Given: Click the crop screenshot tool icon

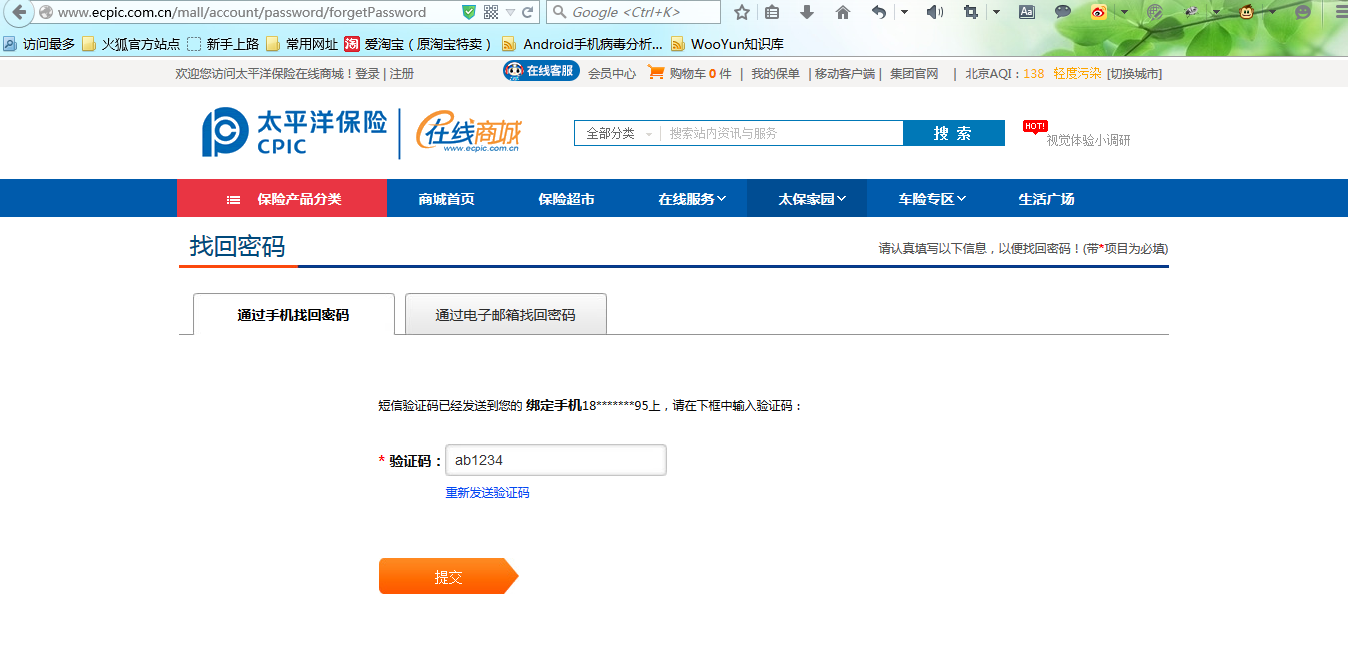Looking at the screenshot, I should pyautogui.click(x=970, y=12).
